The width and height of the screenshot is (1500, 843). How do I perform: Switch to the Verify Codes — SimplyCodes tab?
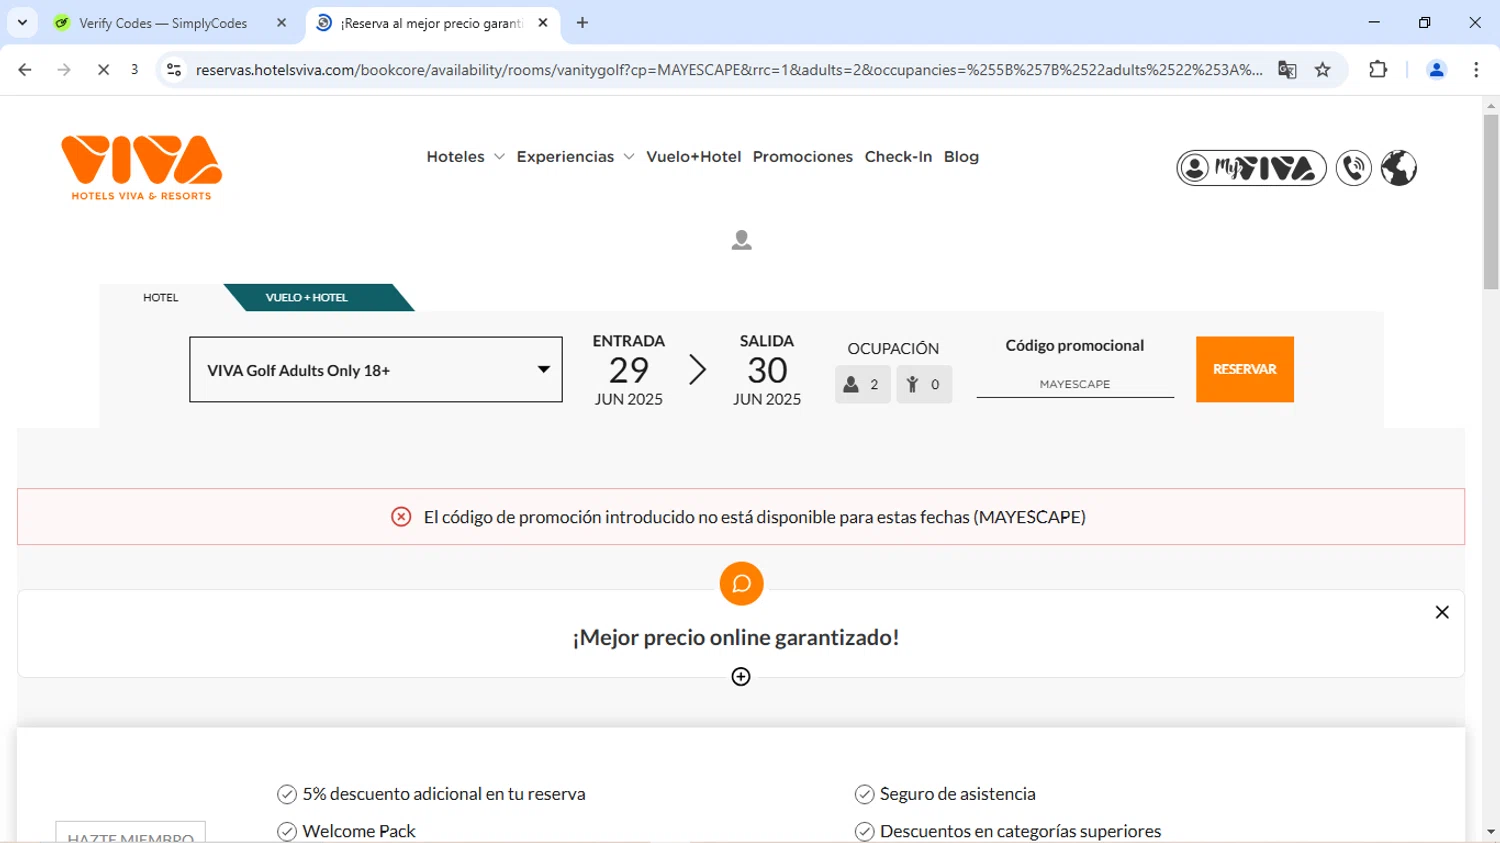tap(163, 23)
